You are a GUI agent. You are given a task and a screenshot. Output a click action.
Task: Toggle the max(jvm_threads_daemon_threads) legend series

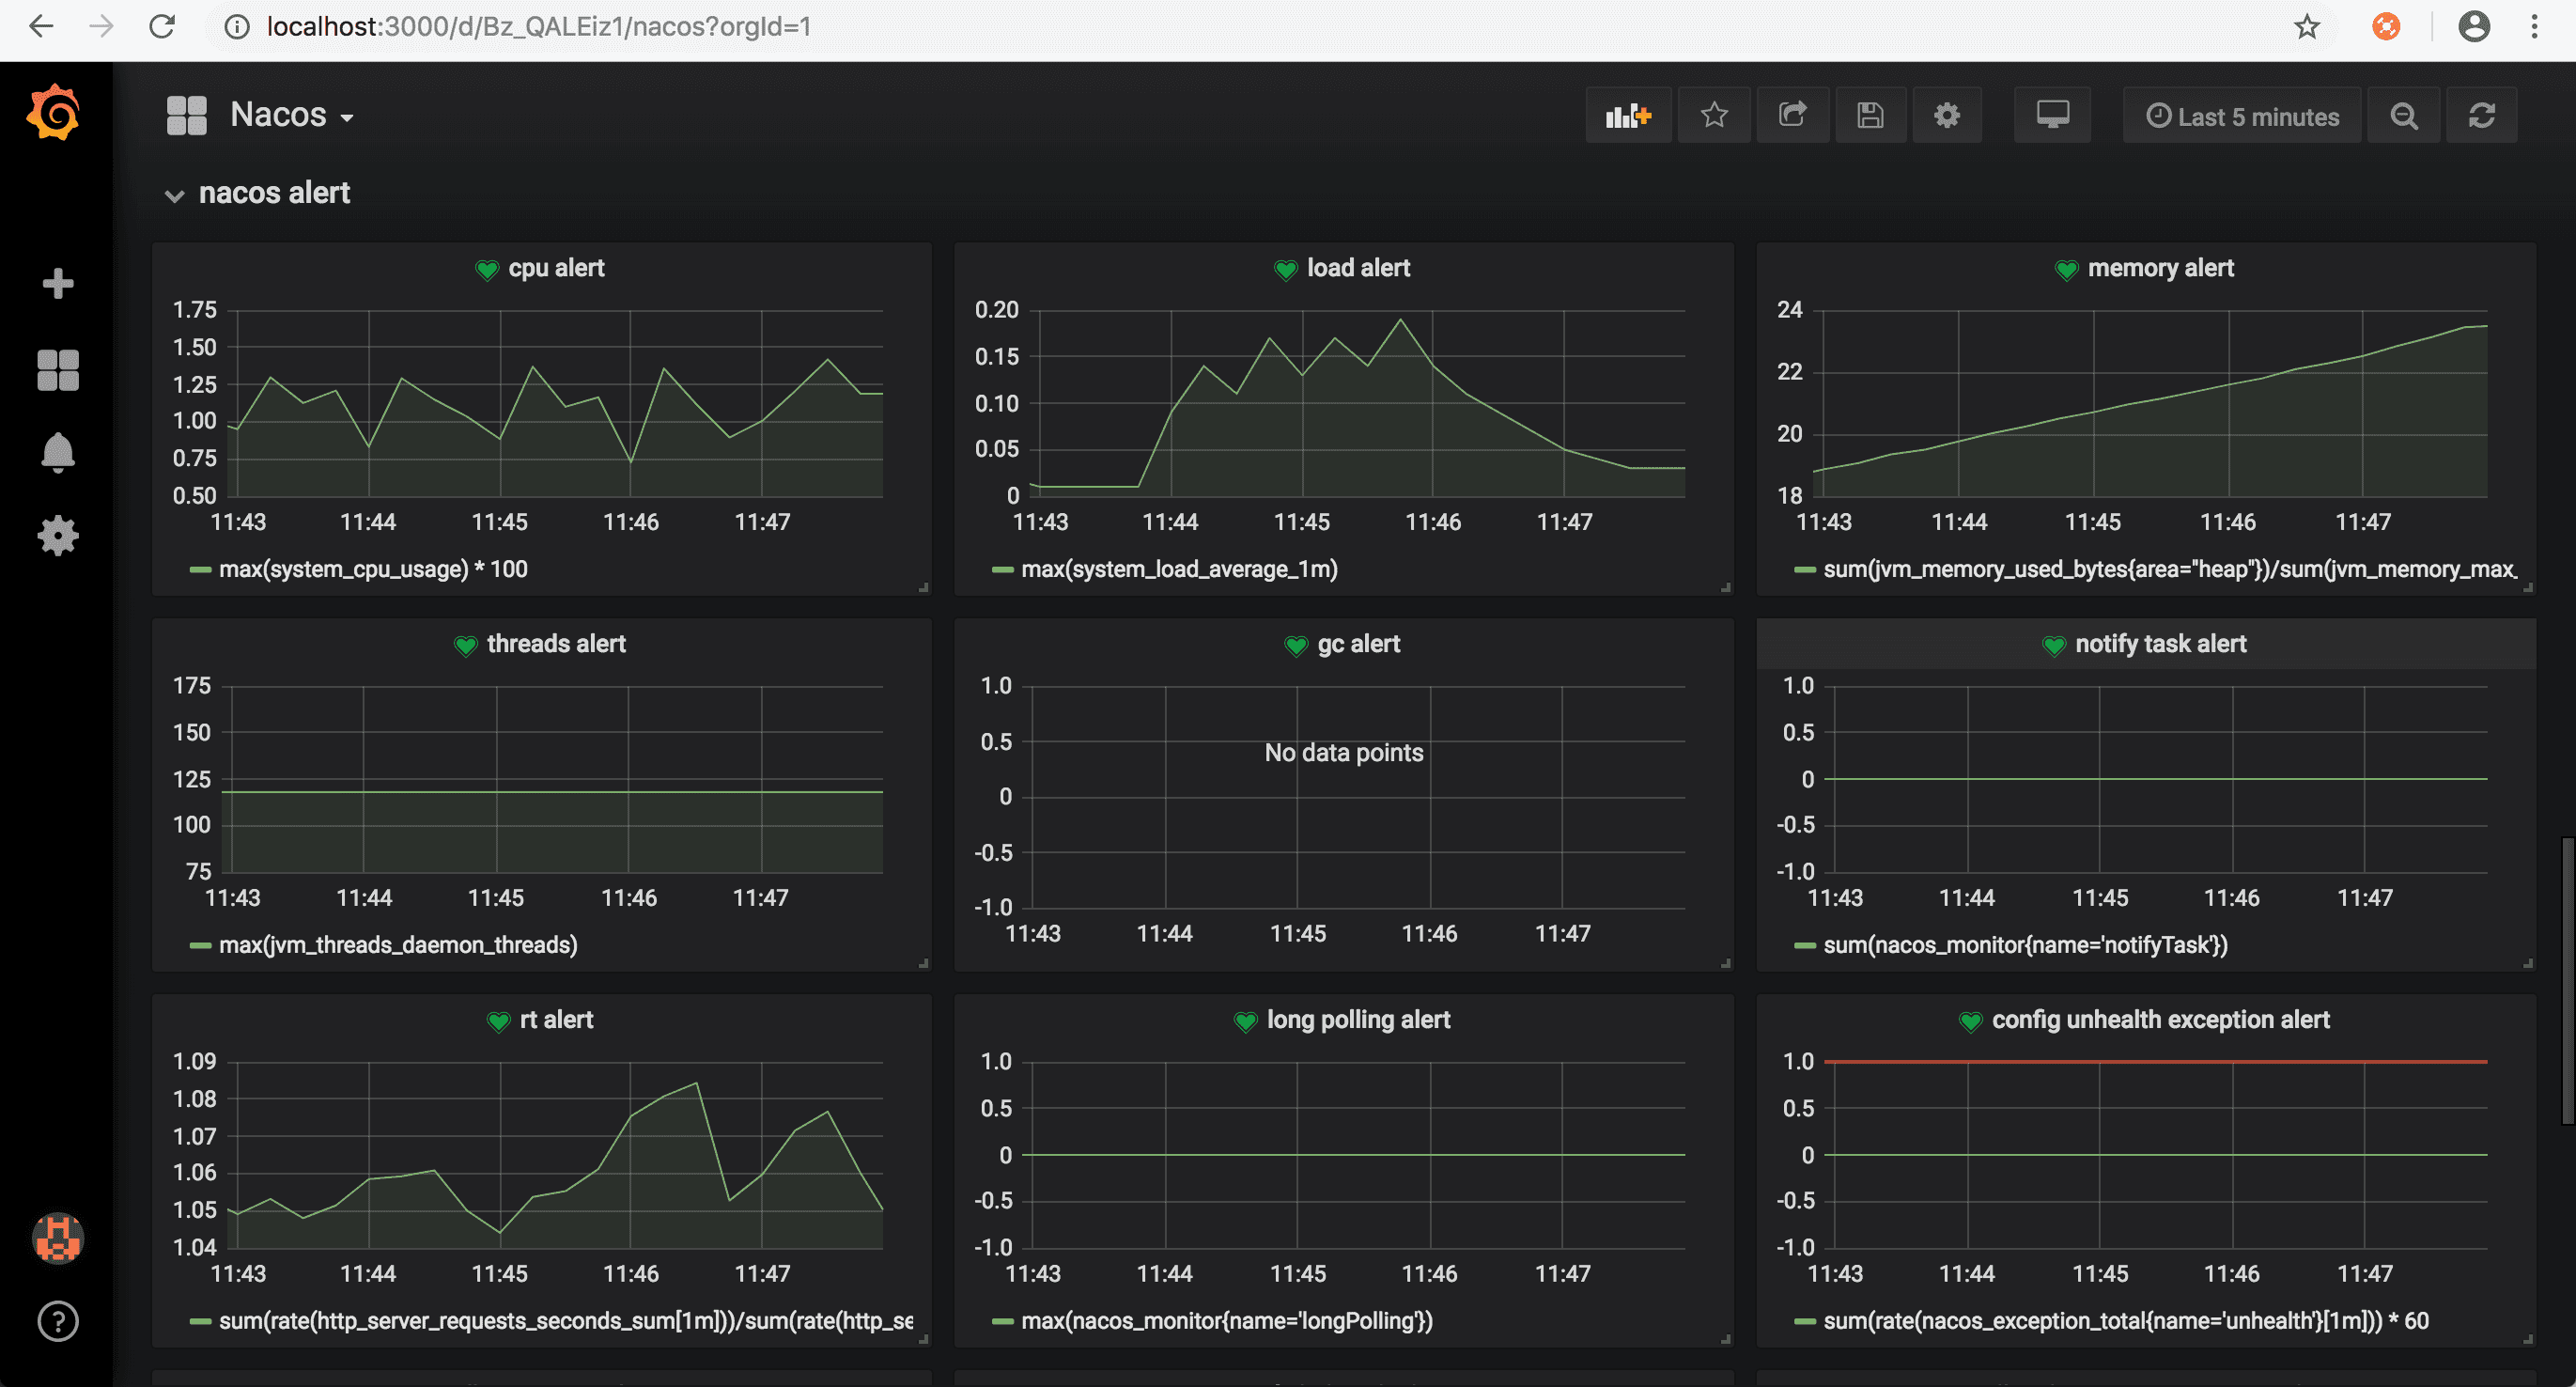[x=397, y=945]
